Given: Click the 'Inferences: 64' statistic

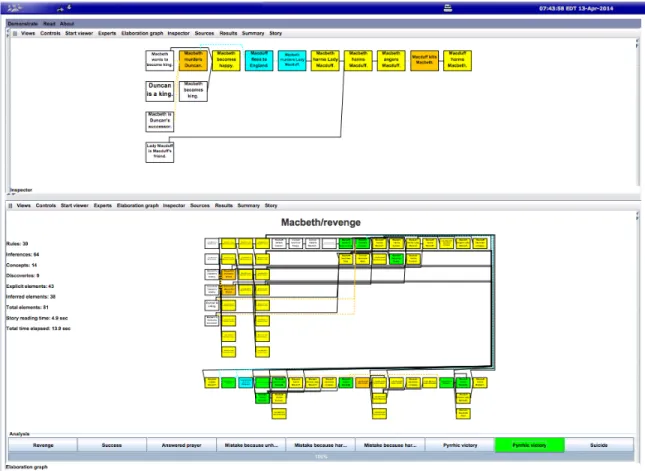Looking at the screenshot, I should click(23, 255).
